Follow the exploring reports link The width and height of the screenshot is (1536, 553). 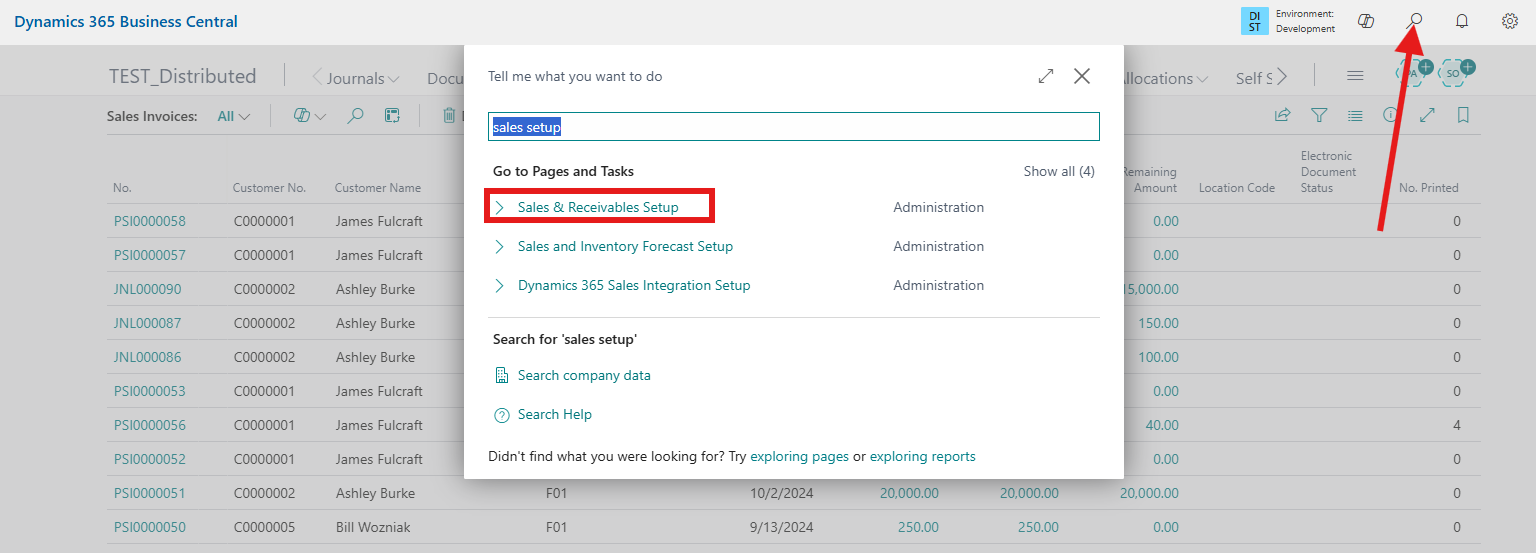(x=923, y=456)
